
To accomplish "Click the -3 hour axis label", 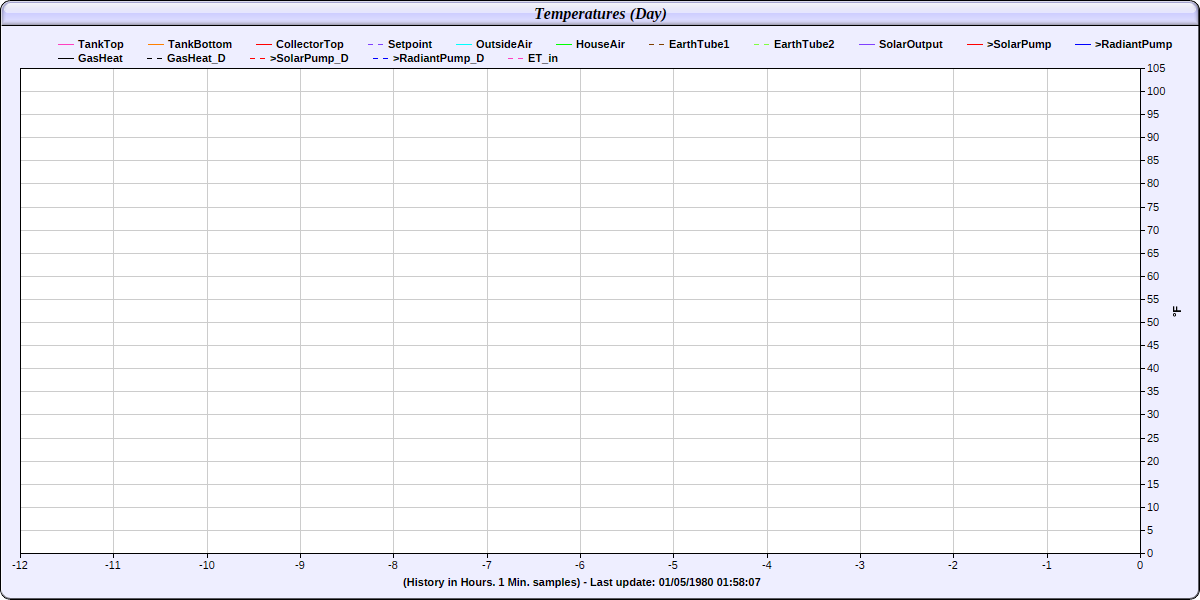I will [860, 565].
